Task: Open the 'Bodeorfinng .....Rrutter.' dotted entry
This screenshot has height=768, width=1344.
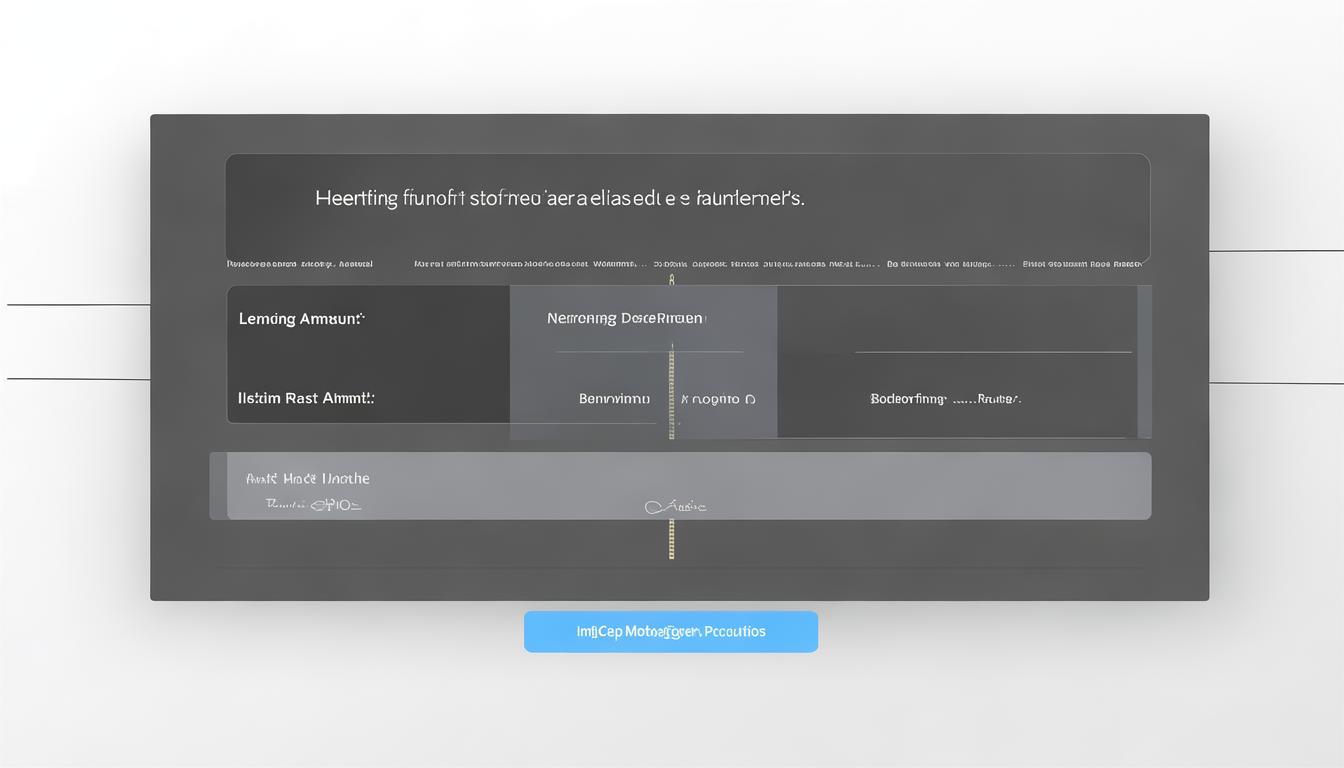Action: [945, 399]
